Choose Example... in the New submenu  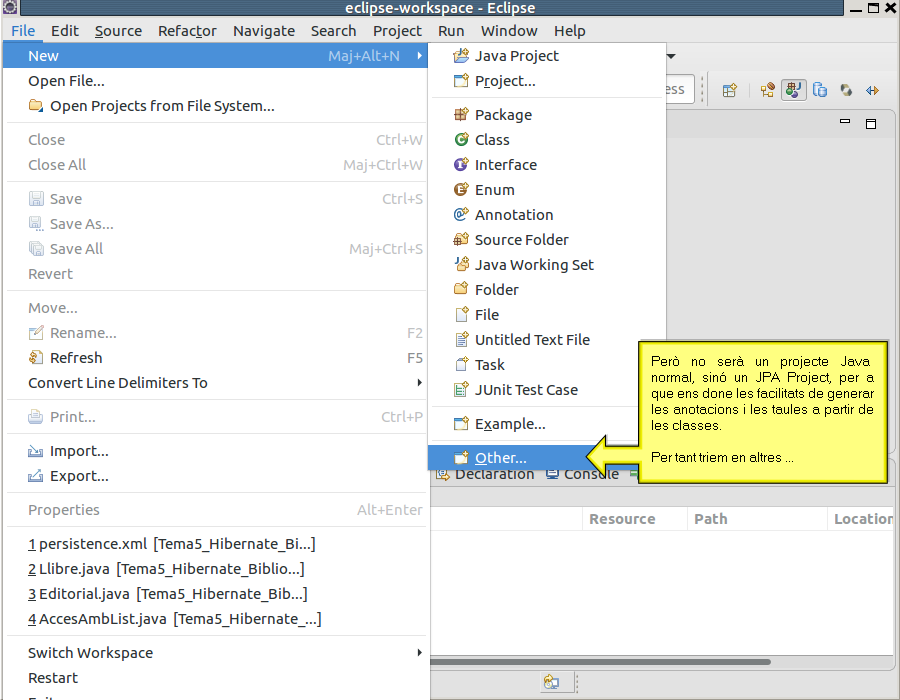pos(534,424)
